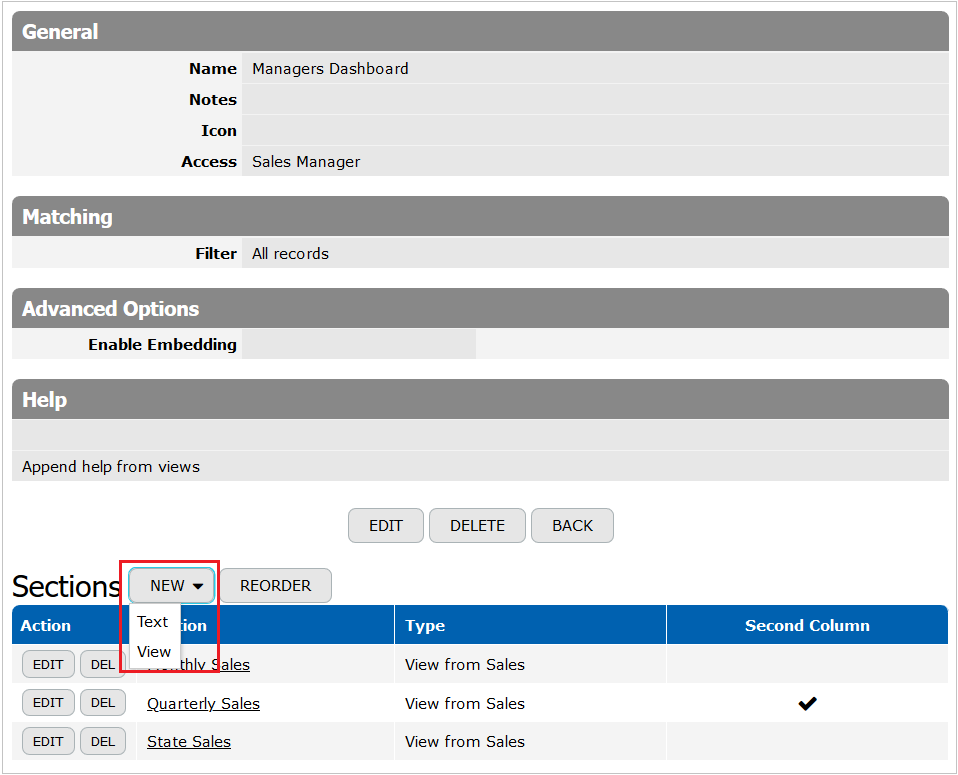This screenshot has height=775, width=958.
Task: Open the Quarterly Sales link
Action: click(x=203, y=703)
